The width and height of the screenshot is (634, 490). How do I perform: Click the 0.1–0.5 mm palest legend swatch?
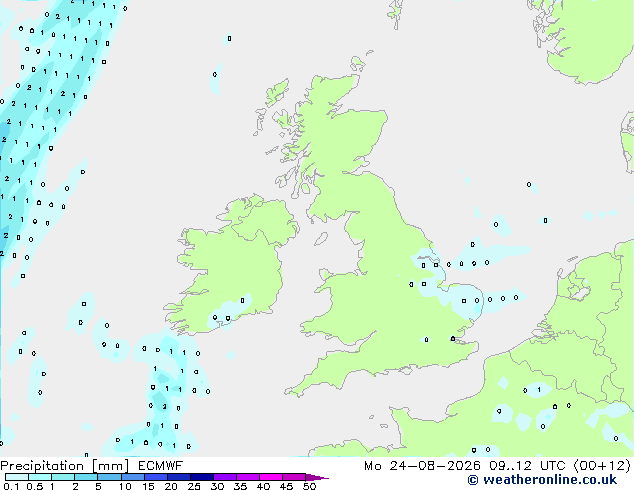17,477
